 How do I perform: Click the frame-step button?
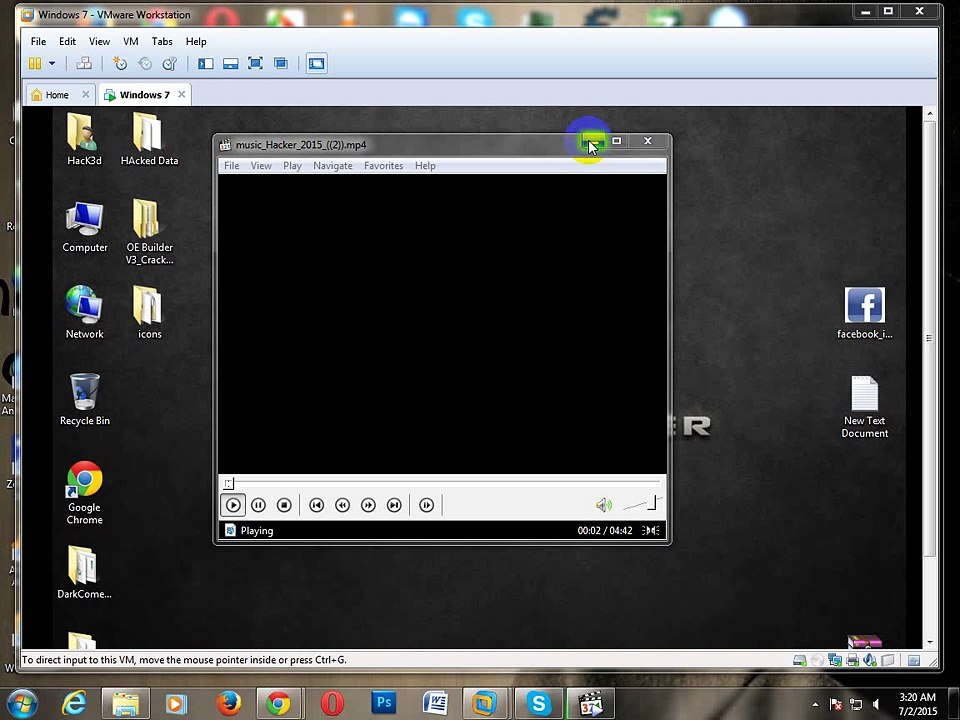[427, 505]
